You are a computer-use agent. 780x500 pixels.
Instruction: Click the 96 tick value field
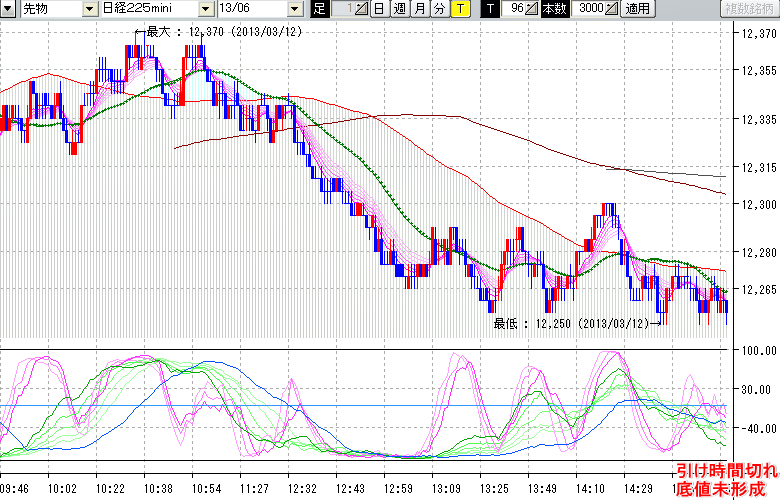coord(514,9)
